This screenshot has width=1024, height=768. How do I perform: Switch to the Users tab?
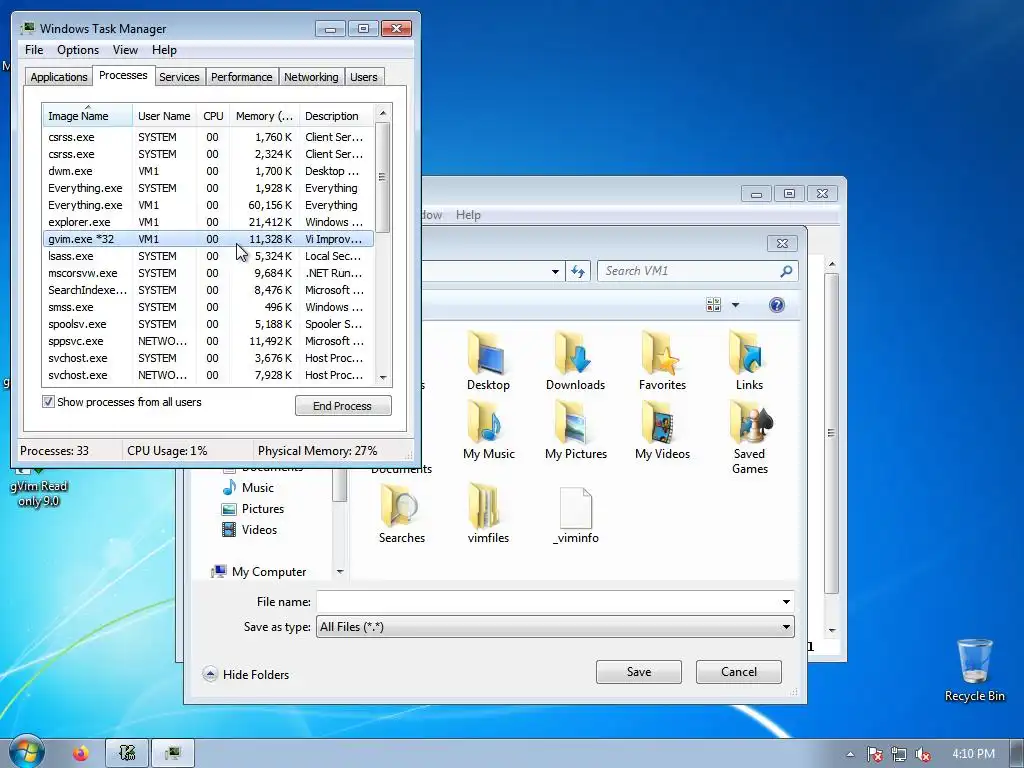[x=363, y=77]
